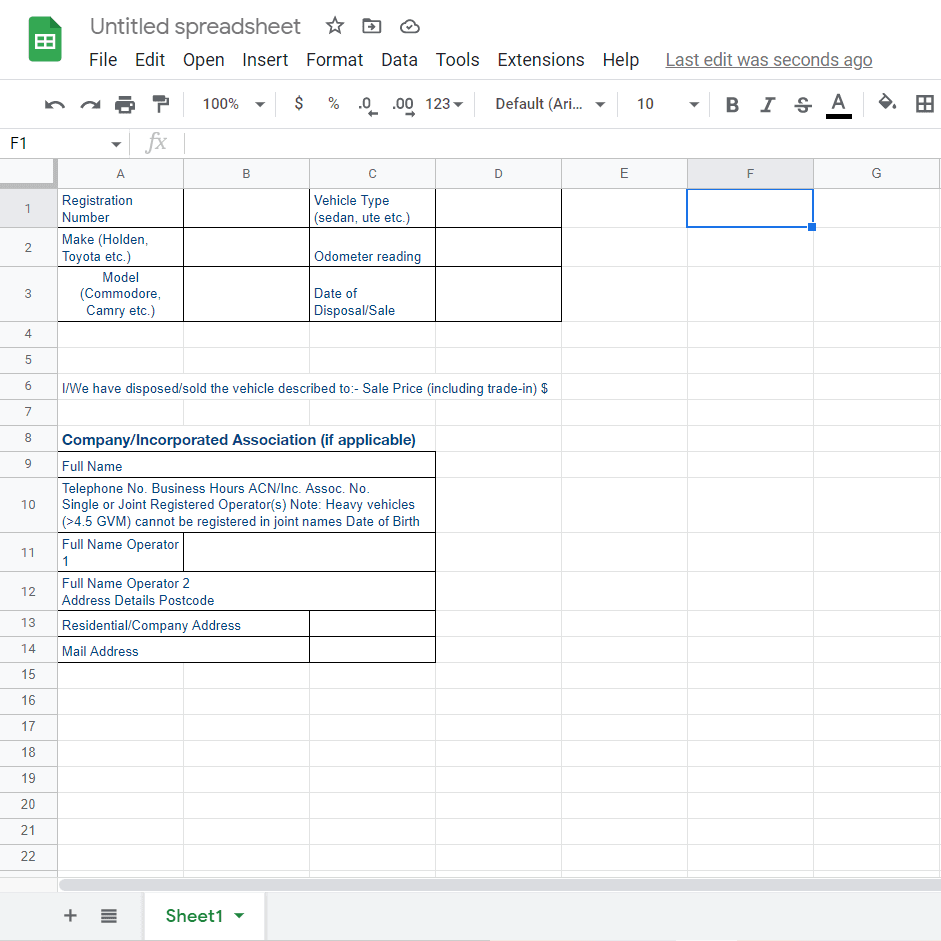Click the formula bar input
Screen dimensions: 941x941
pos(562,143)
